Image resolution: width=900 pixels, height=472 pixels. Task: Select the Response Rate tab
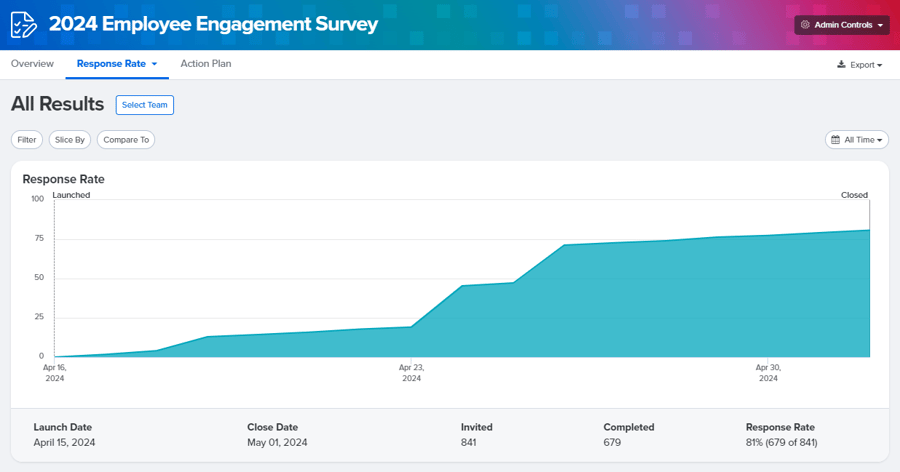coord(111,64)
